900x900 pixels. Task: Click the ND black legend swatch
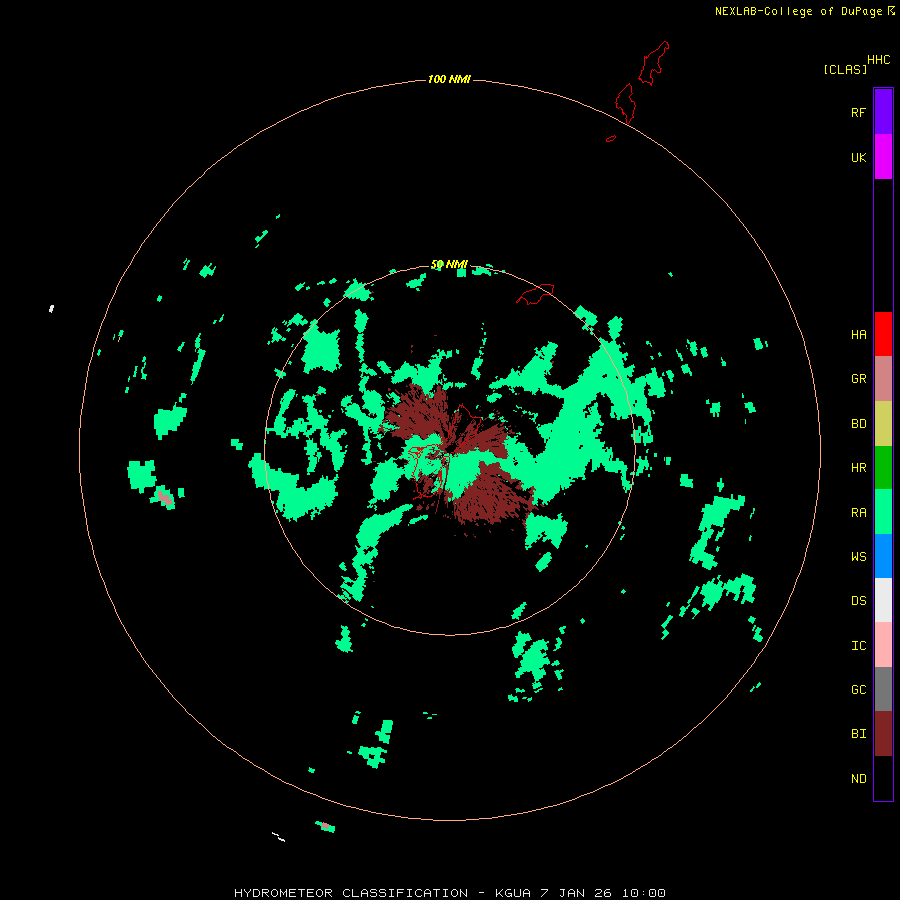point(883,778)
